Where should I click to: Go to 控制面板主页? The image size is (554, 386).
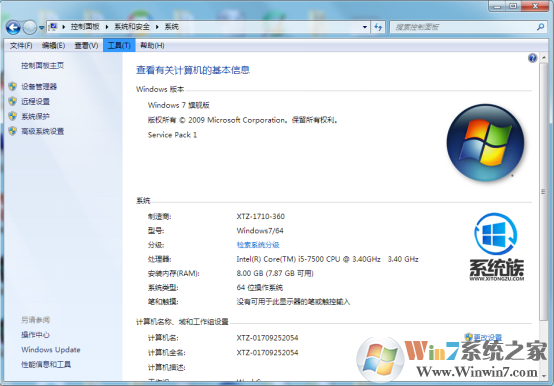42,65
